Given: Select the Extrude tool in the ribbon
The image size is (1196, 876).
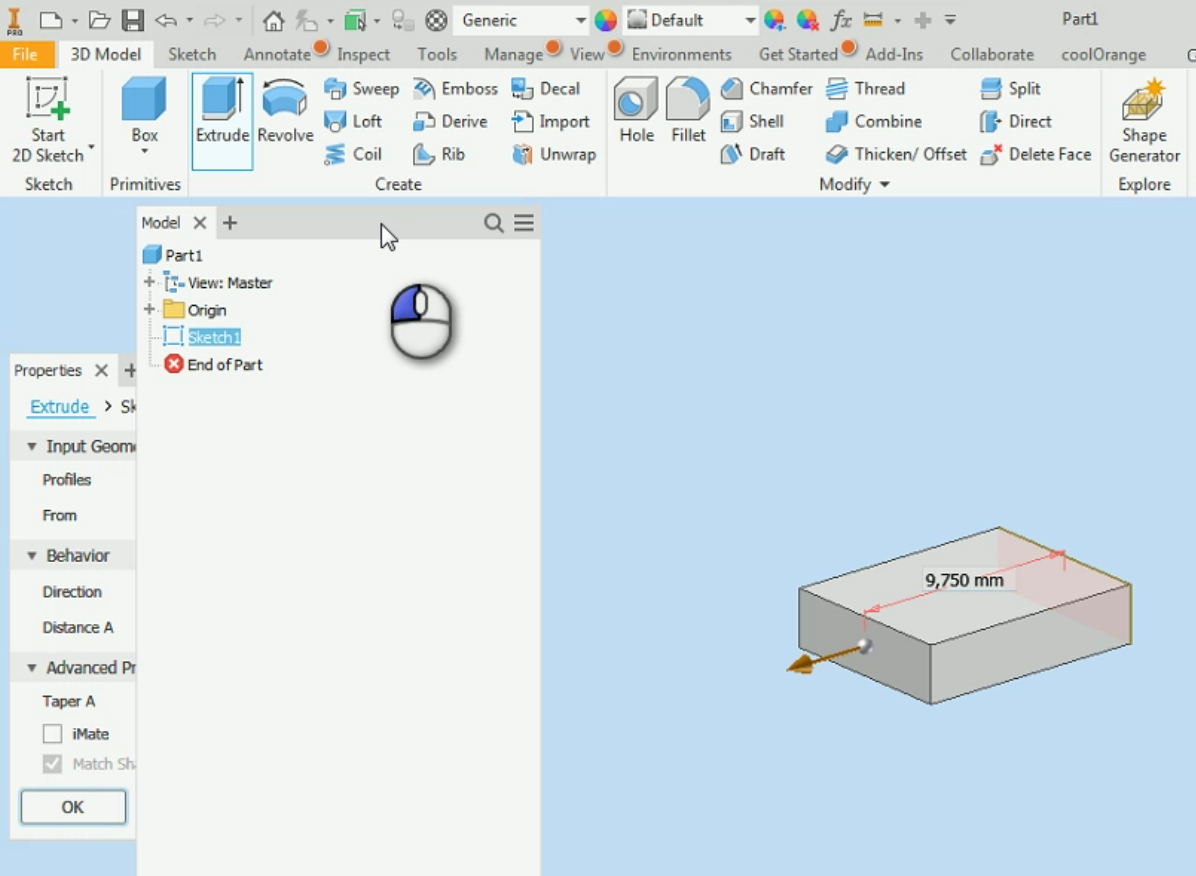Looking at the screenshot, I should (222, 121).
